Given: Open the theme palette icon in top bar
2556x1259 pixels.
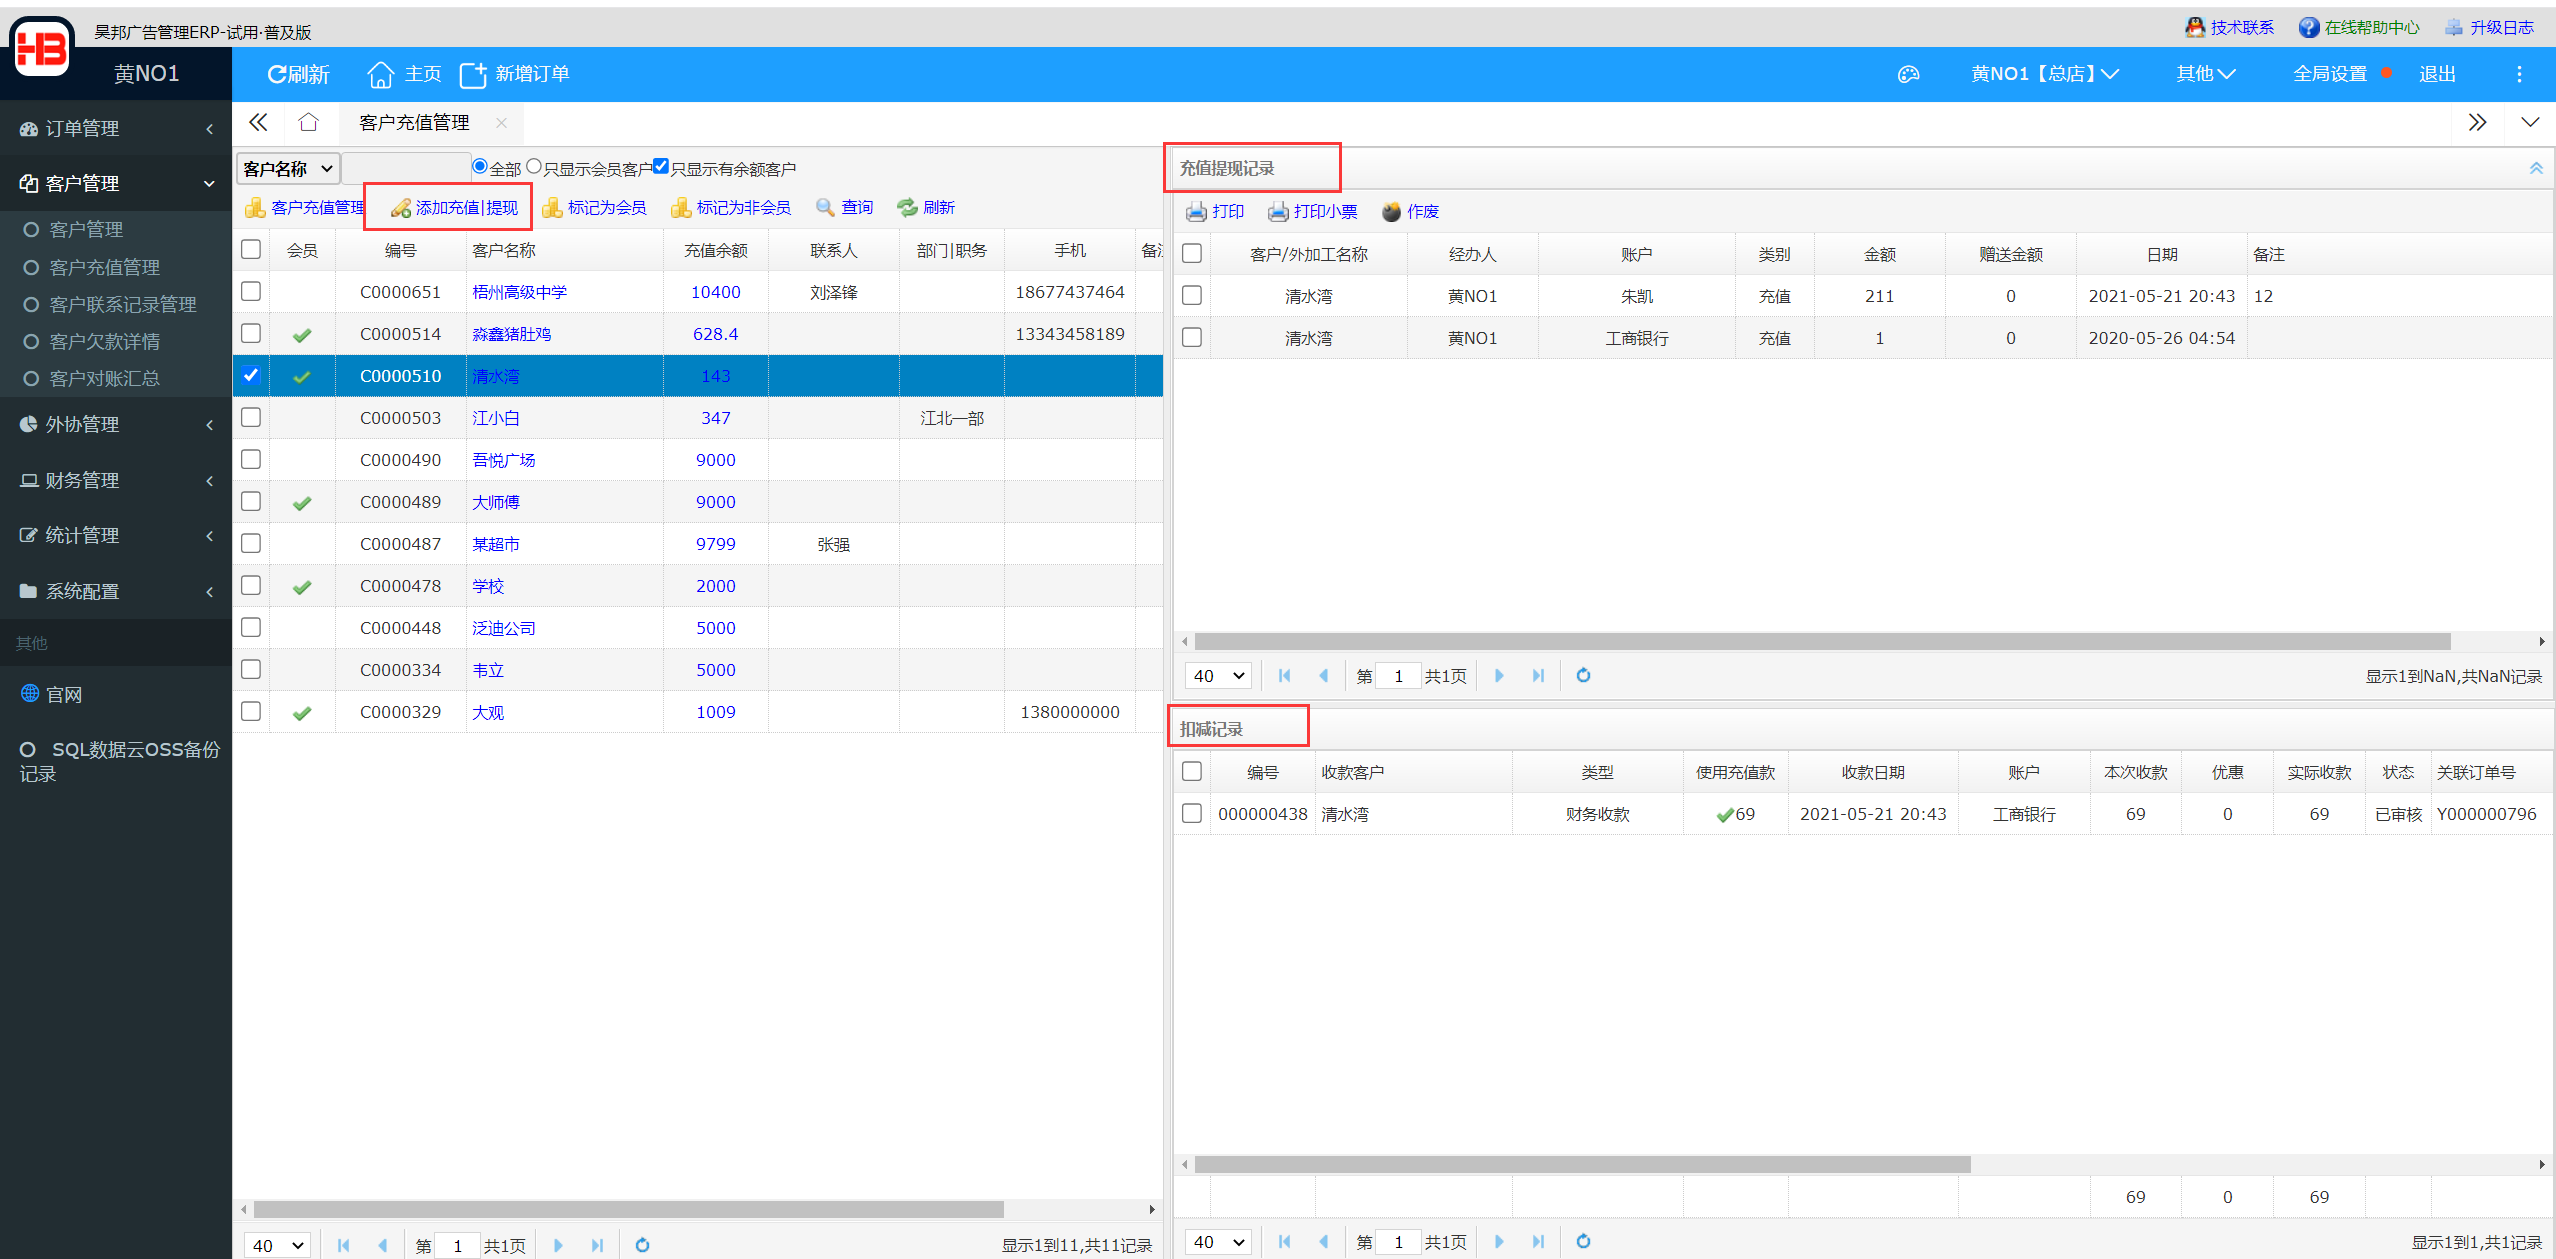Looking at the screenshot, I should coord(1908,74).
